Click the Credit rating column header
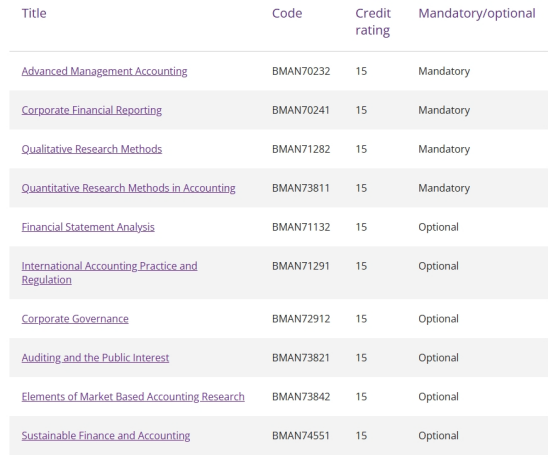 373,22
